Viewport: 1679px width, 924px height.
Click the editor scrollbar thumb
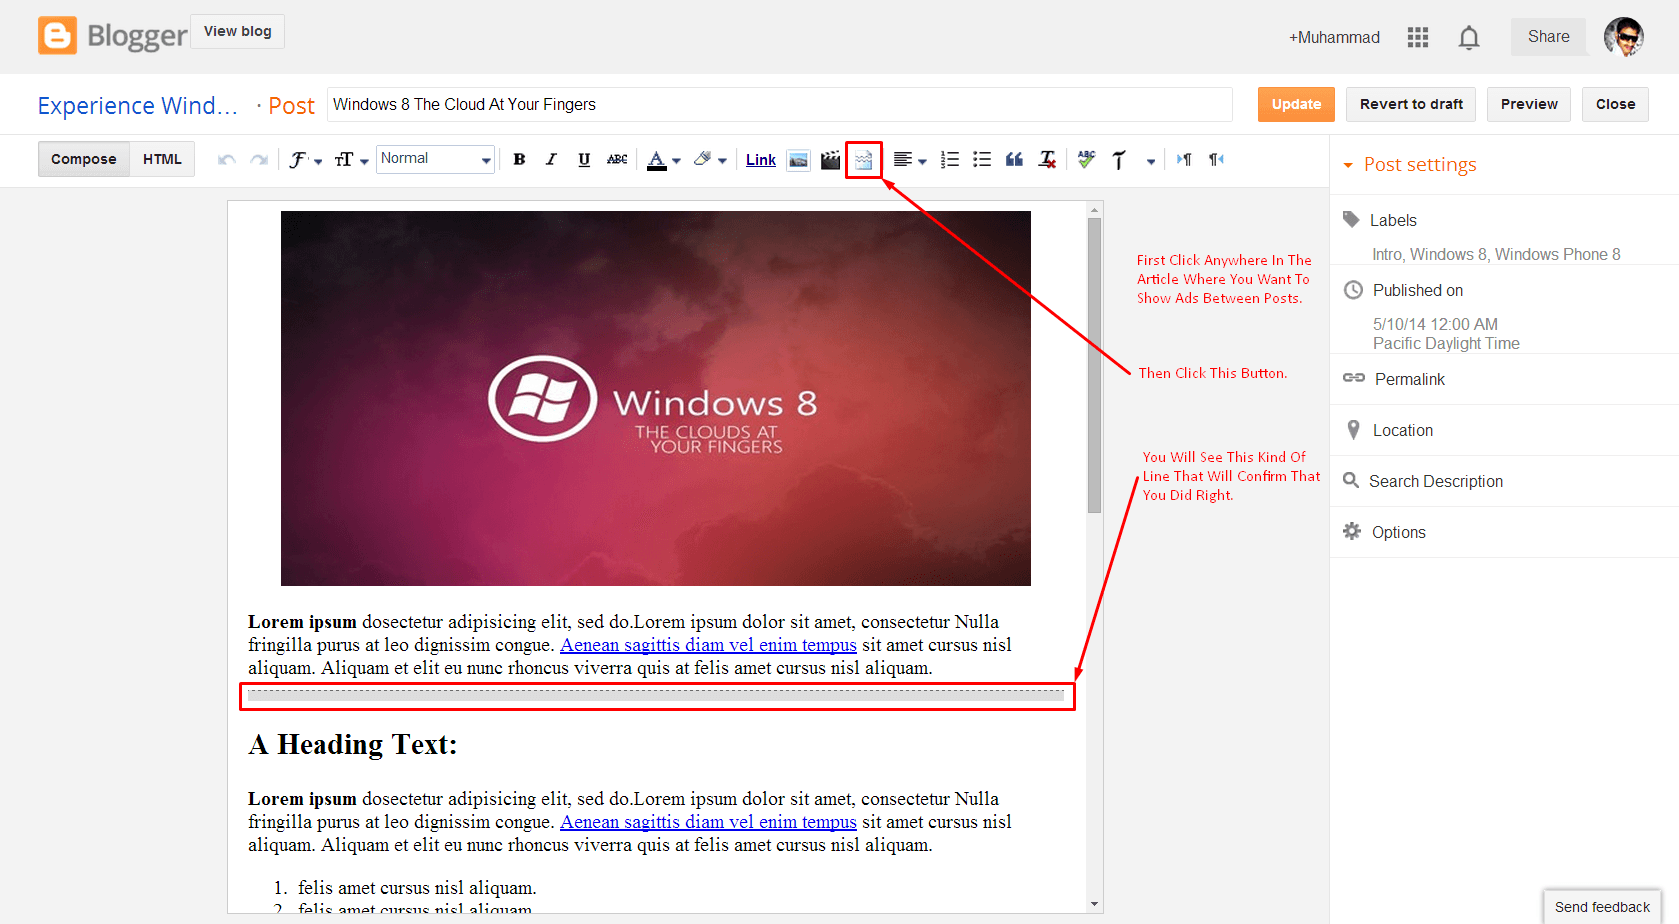pos(1094,366)
